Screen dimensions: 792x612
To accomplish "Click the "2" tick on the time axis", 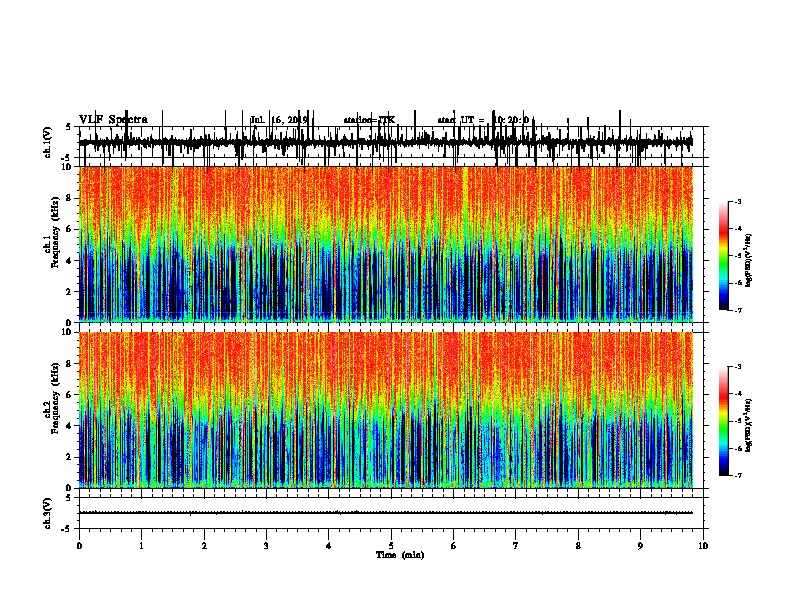I will pos(204,546).
